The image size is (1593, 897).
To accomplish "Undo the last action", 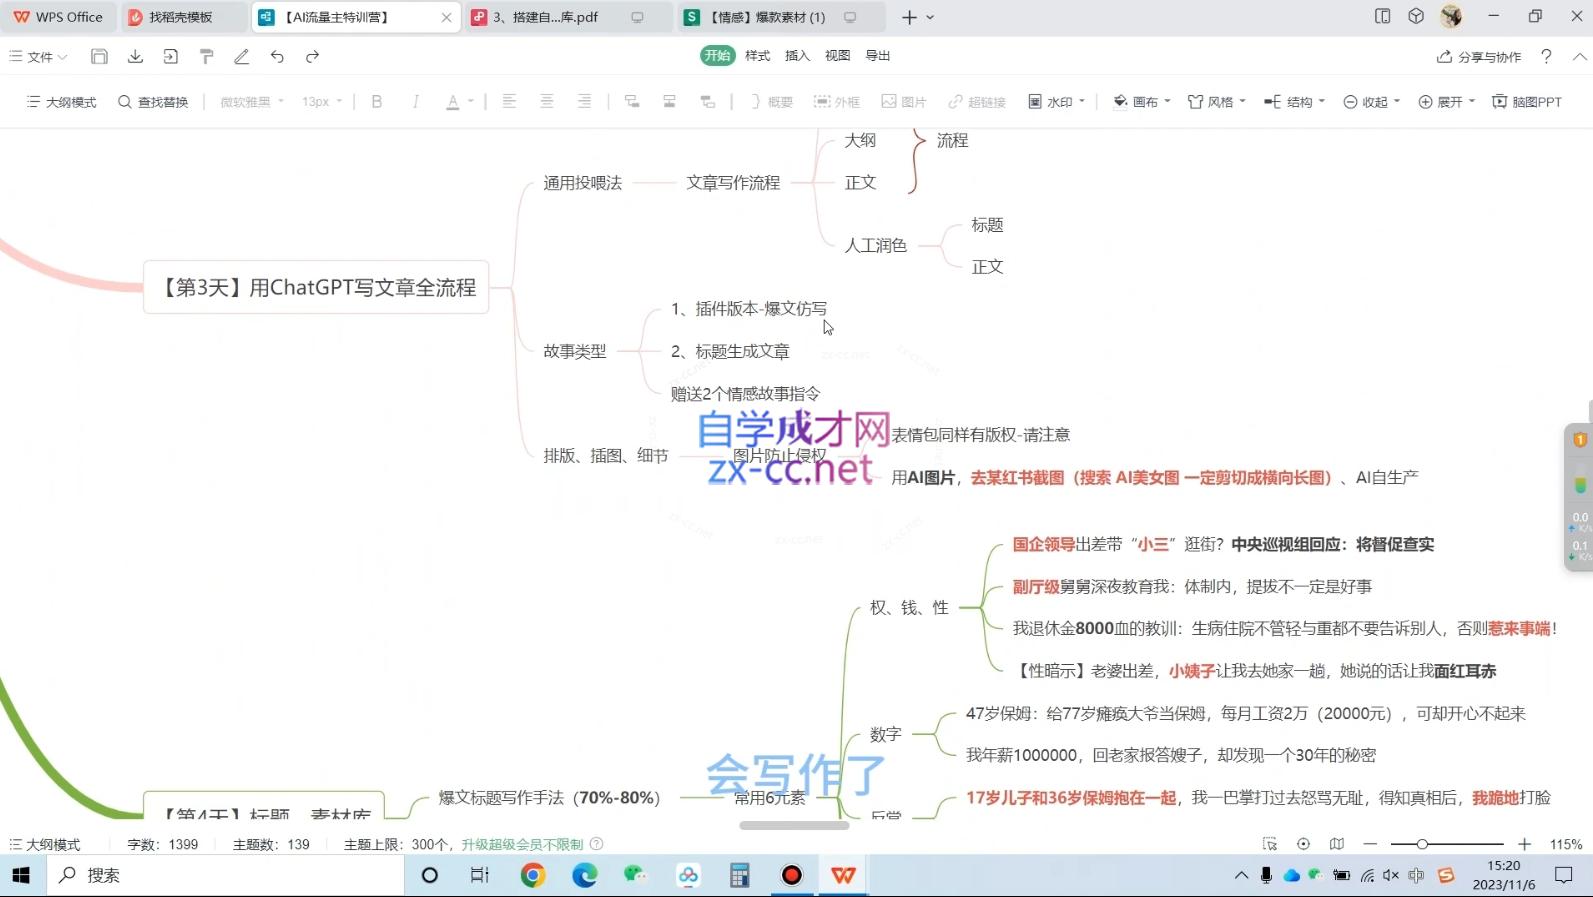I will click(x=277, y=57).
